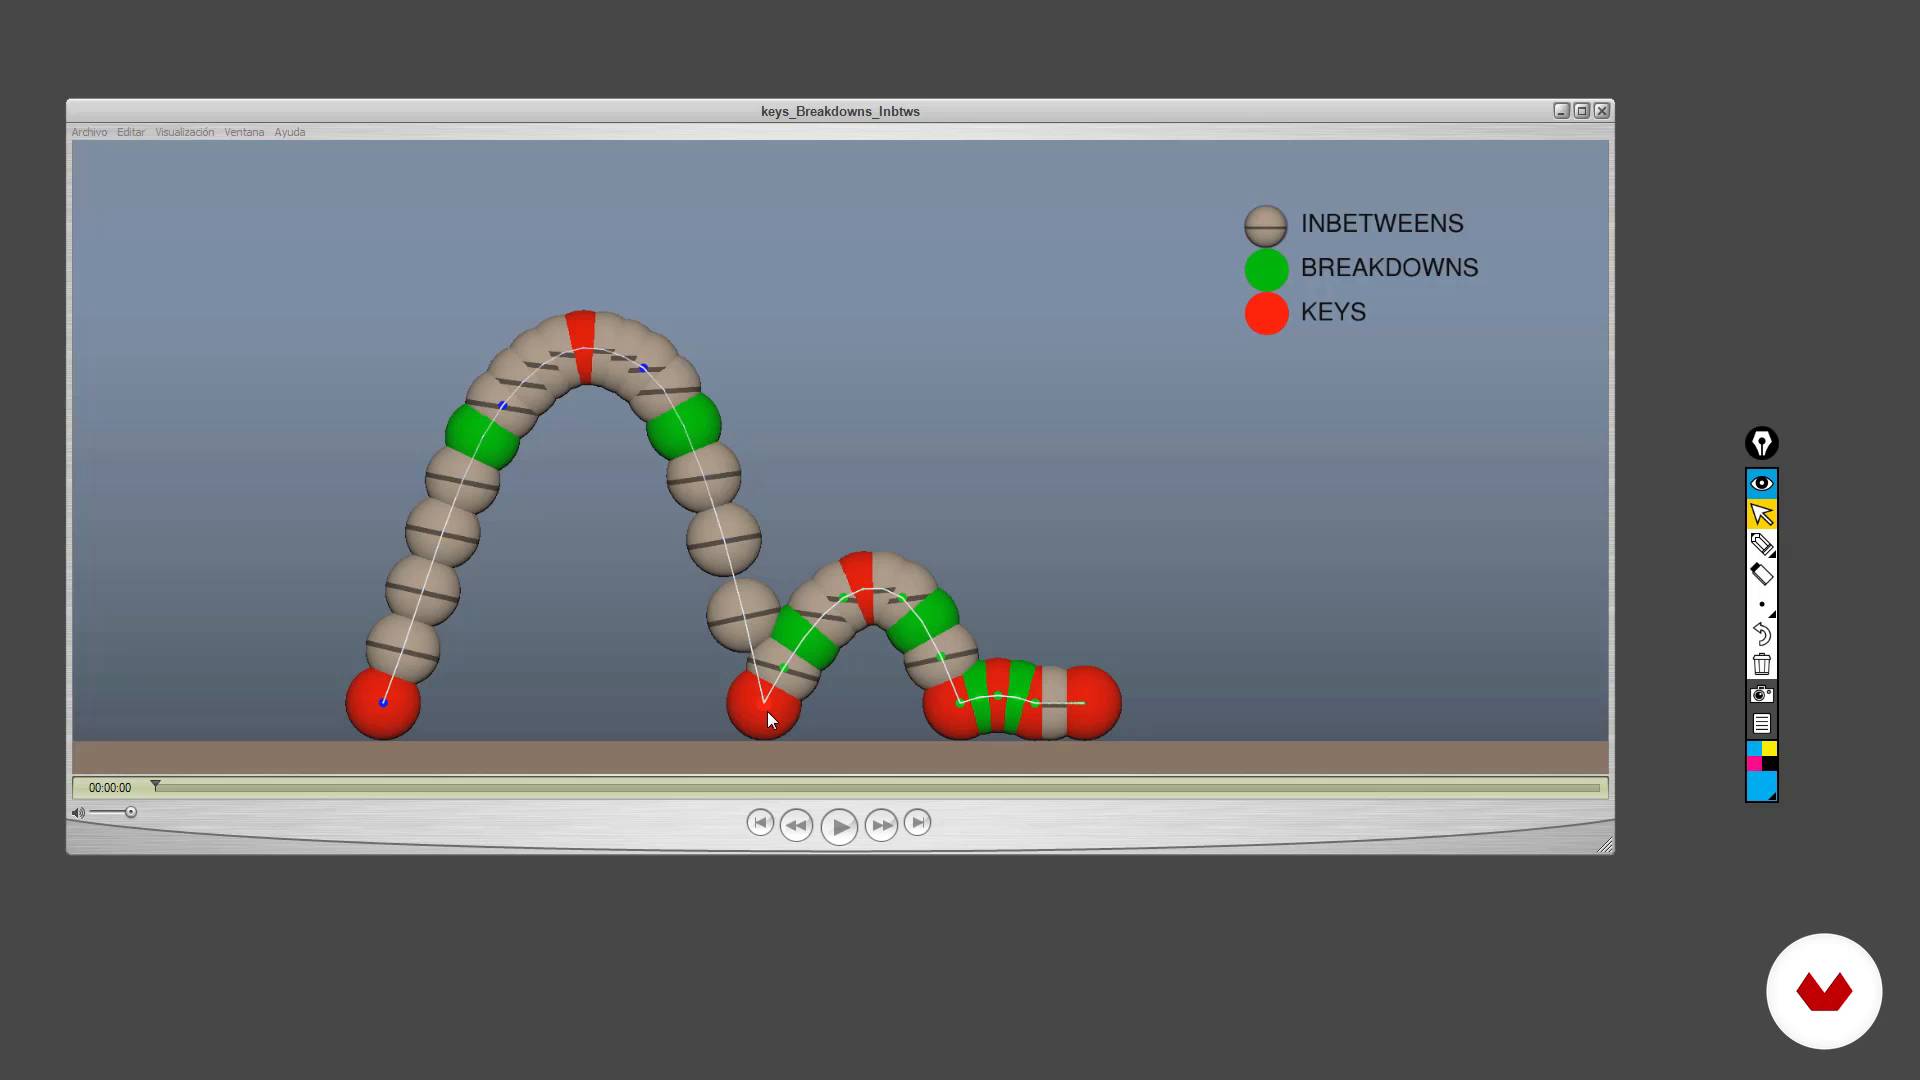Click the trash can clear icon

(x=1761, y=664)
